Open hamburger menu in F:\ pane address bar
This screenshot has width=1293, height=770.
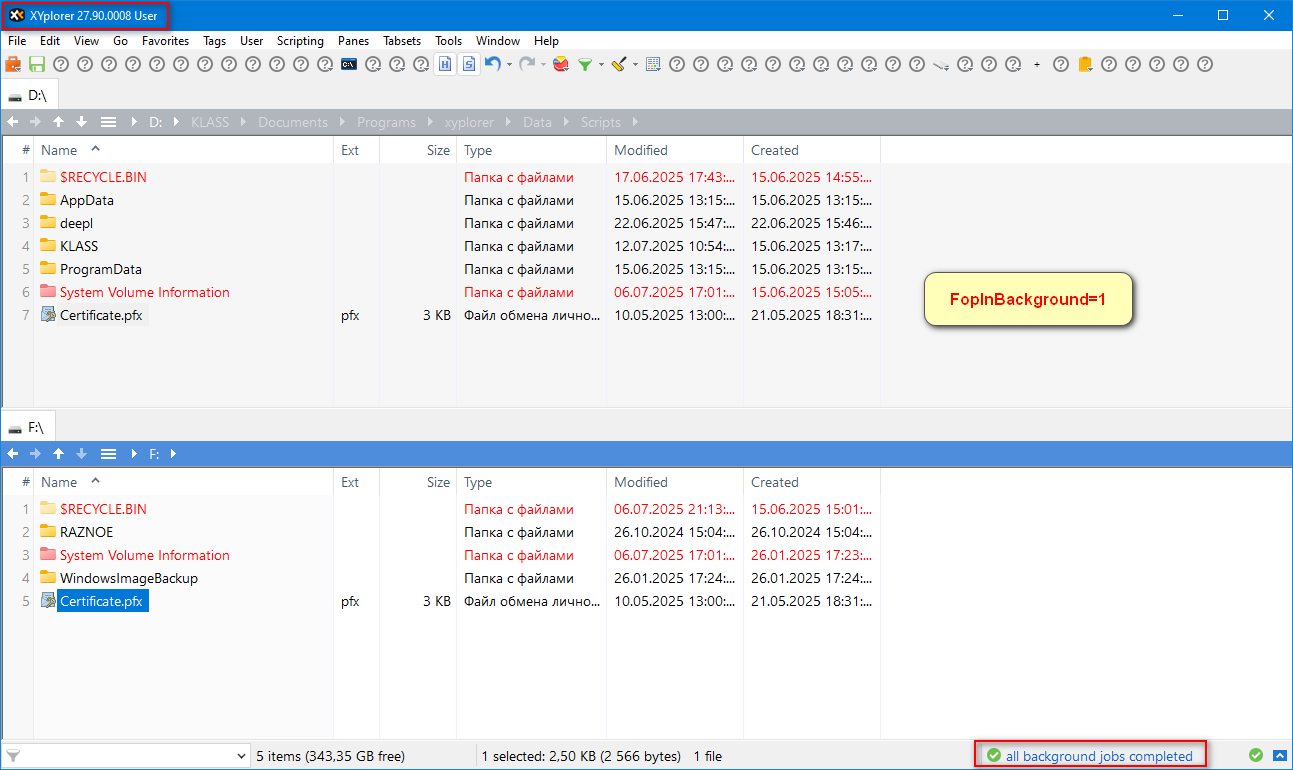click(109, 453)
